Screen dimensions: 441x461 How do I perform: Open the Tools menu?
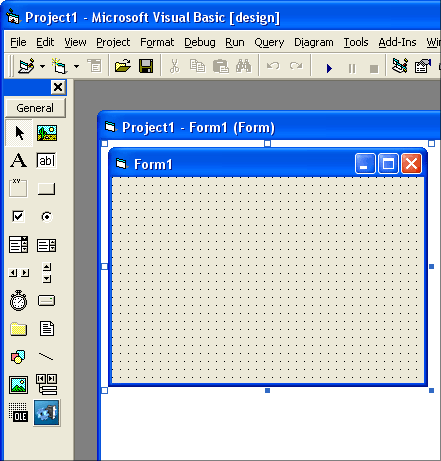click(x=356, y=42)
